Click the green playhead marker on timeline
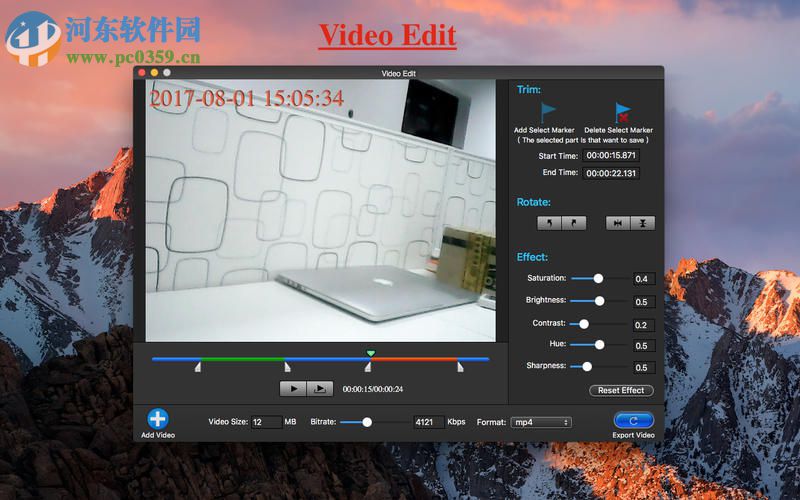 (x=371, y=353)
